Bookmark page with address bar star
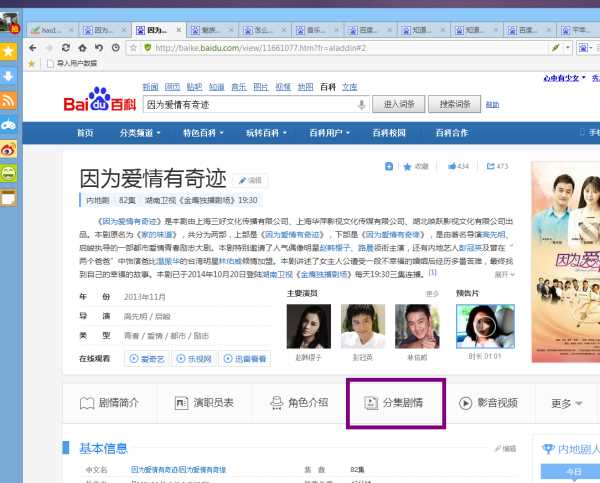 pyautogui.click(x=133, y=48)
